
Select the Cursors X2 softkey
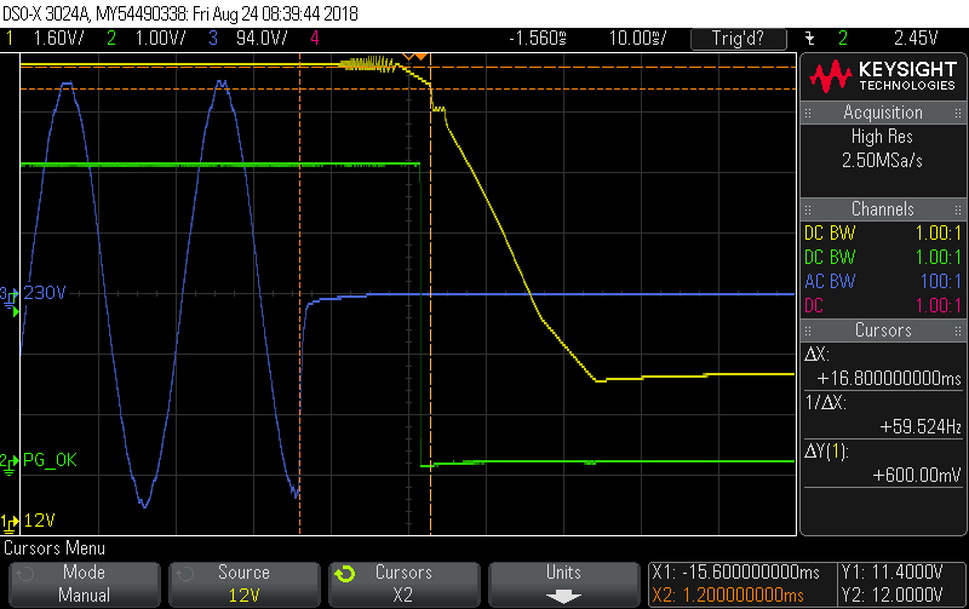(404, 584)
